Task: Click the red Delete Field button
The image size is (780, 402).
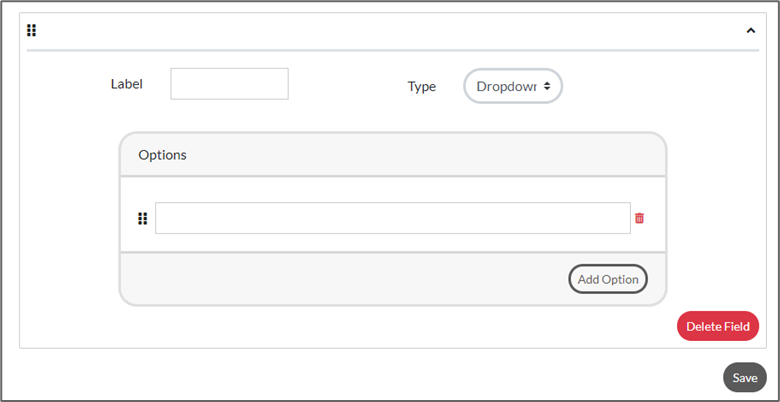Action: 717,326
